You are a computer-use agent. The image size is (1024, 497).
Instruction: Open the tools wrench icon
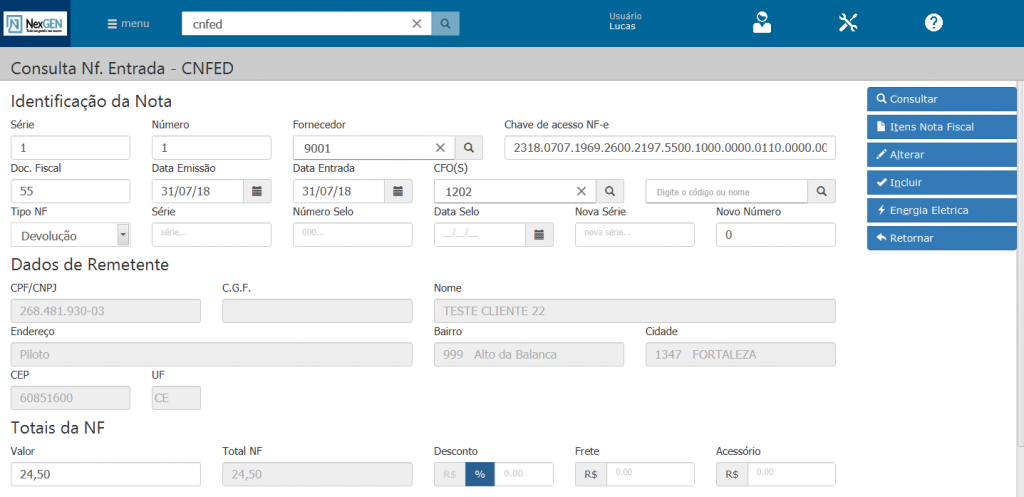848,23
